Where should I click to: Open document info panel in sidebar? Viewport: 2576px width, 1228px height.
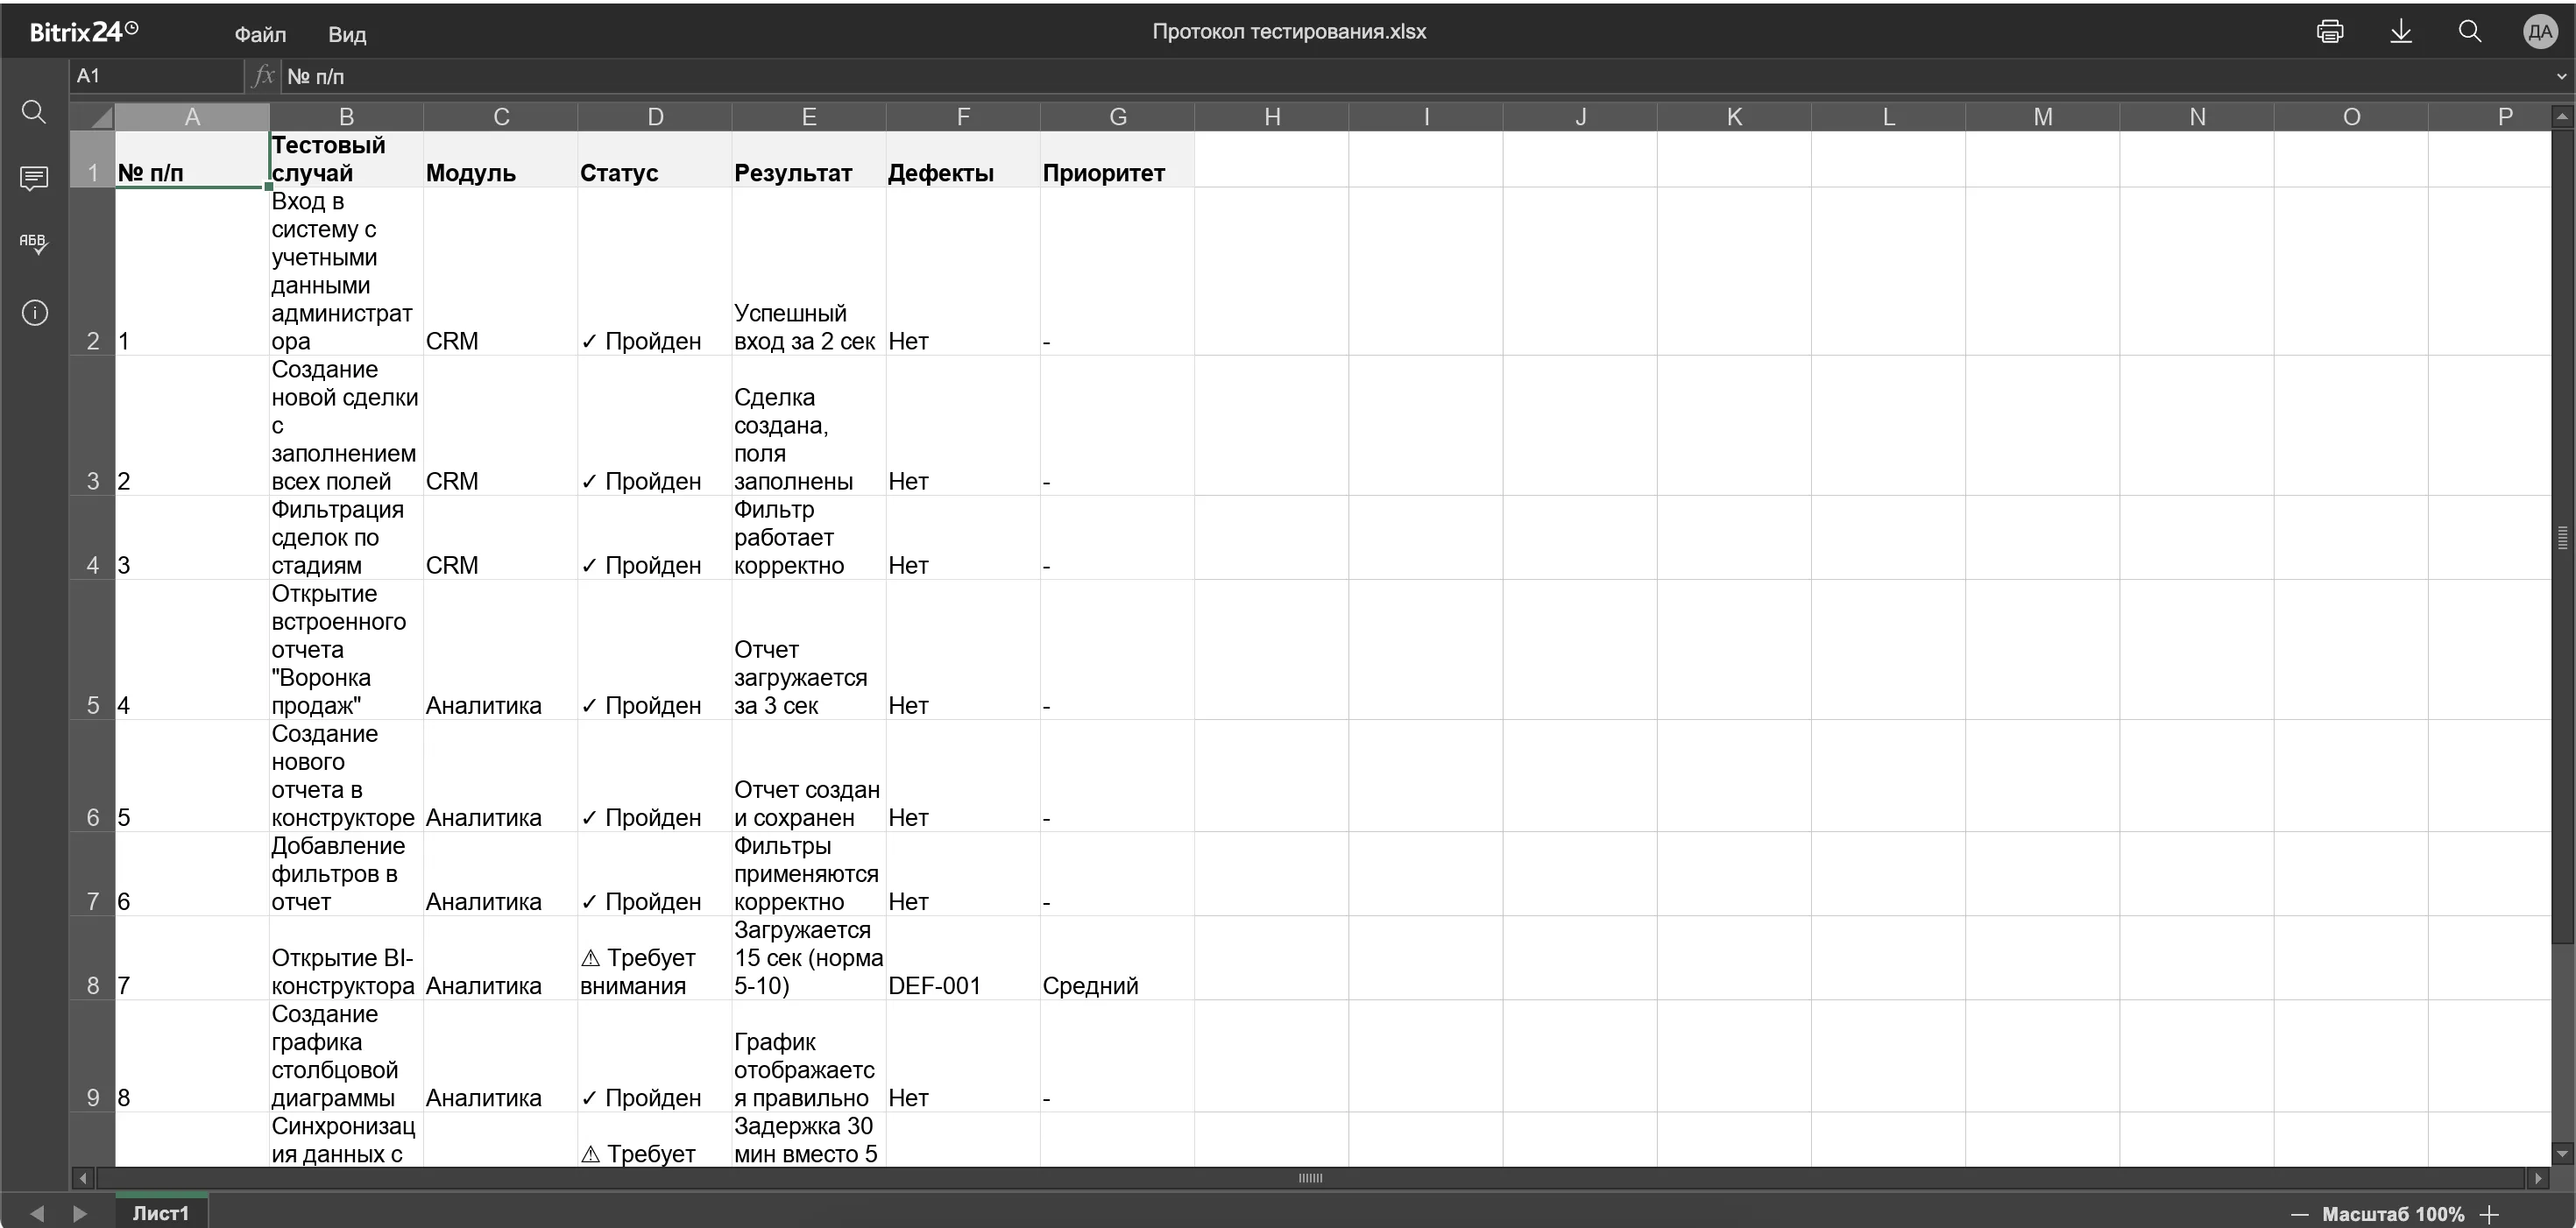pos(34,313)
